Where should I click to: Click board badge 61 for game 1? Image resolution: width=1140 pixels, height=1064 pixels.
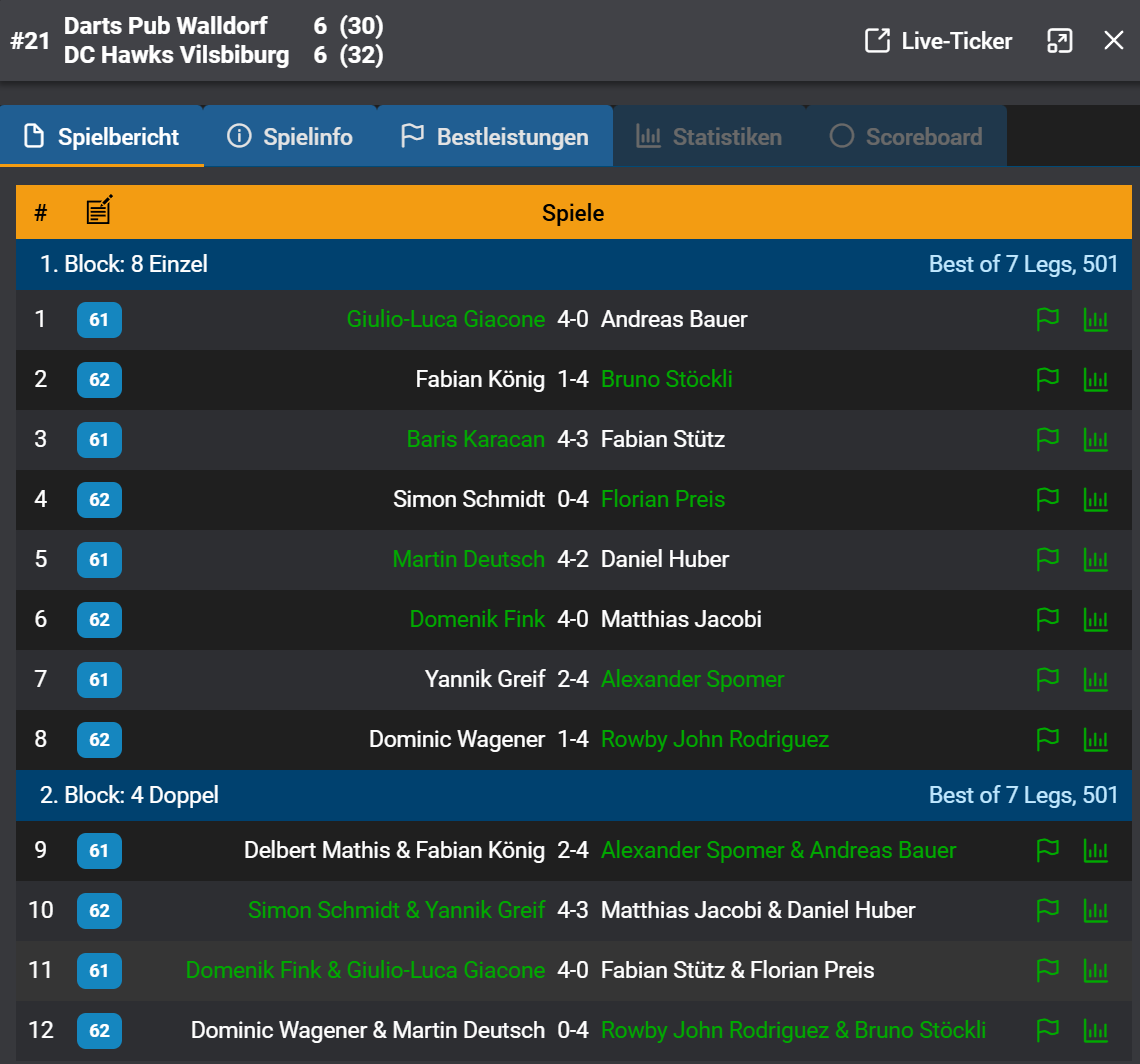pos(99,320)
